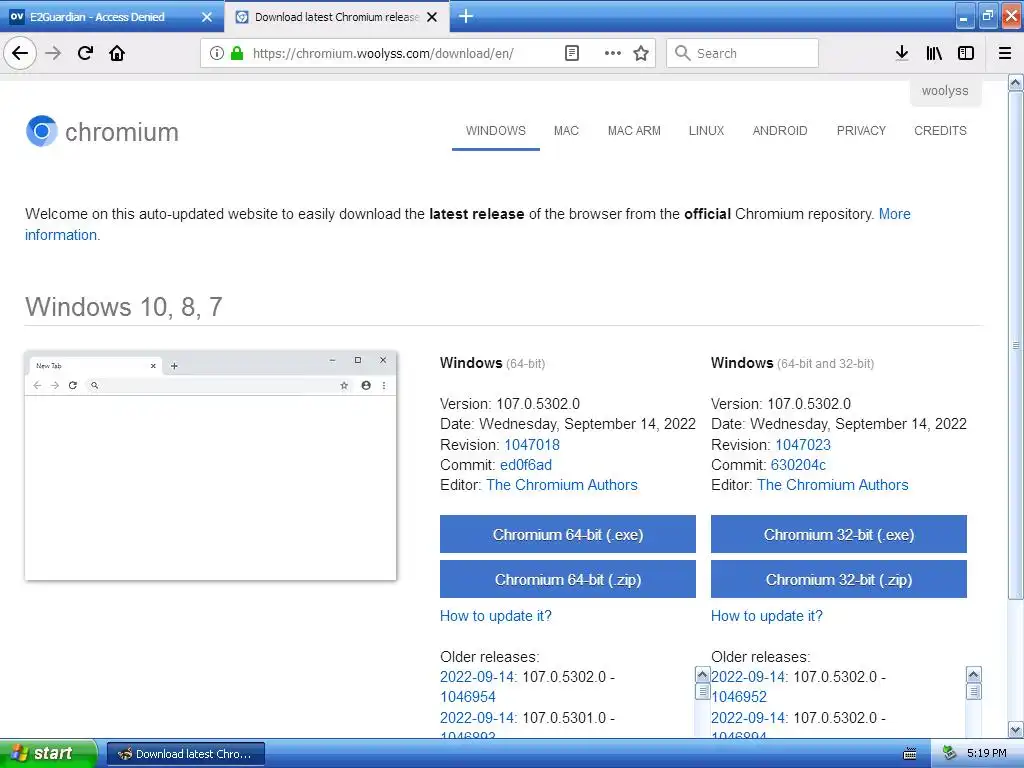Show site information icon in address bar
1024x768 pixels.
pyautogui.click(x=216, y=53)
